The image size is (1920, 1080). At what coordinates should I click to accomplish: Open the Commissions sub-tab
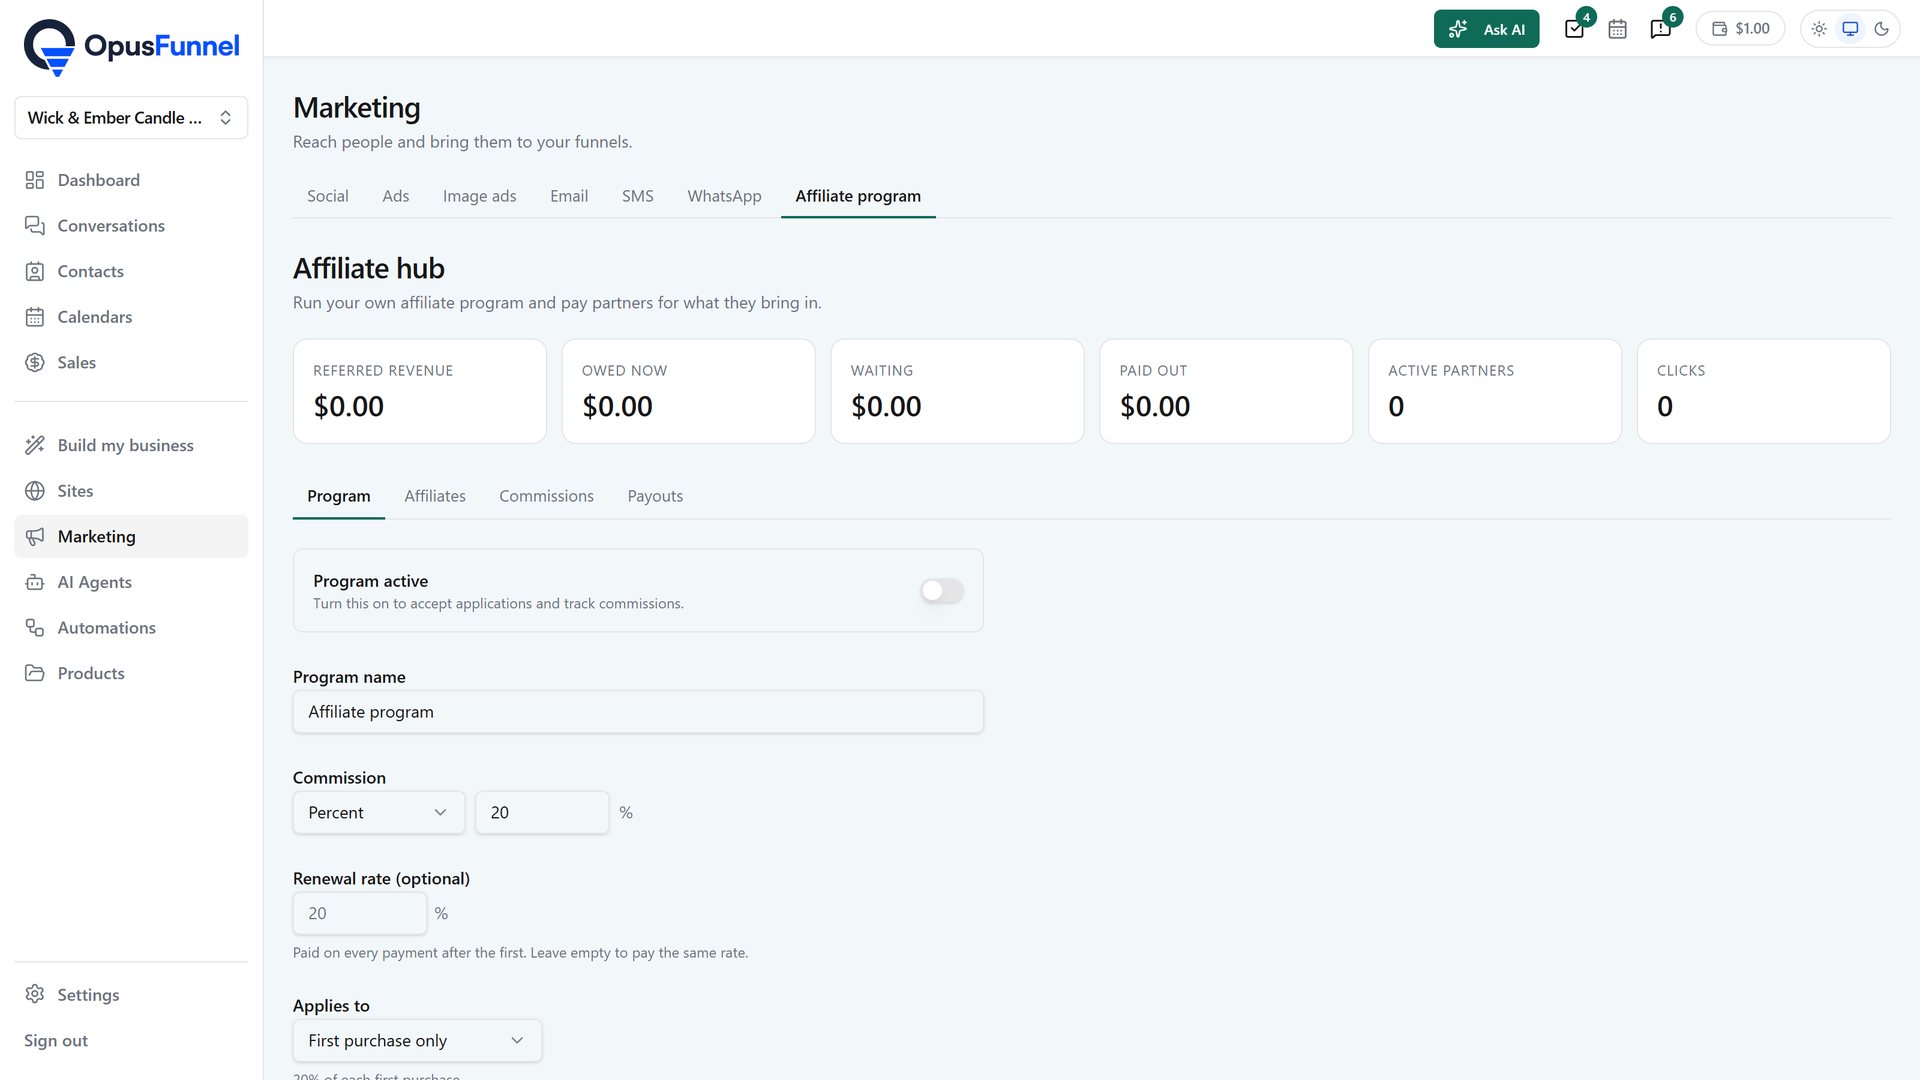pyautogui.click(x=546, y=496)
